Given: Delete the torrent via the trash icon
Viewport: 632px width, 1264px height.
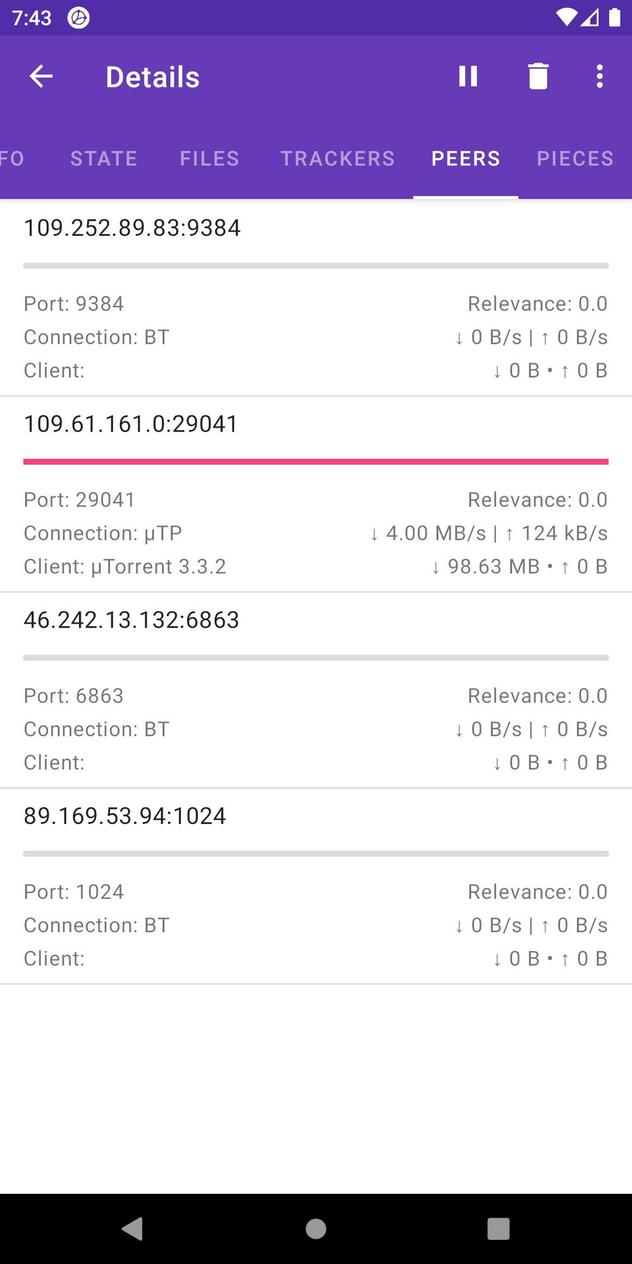Looking at the screenshot, I should pyautogui.click(x=538, y=76).
